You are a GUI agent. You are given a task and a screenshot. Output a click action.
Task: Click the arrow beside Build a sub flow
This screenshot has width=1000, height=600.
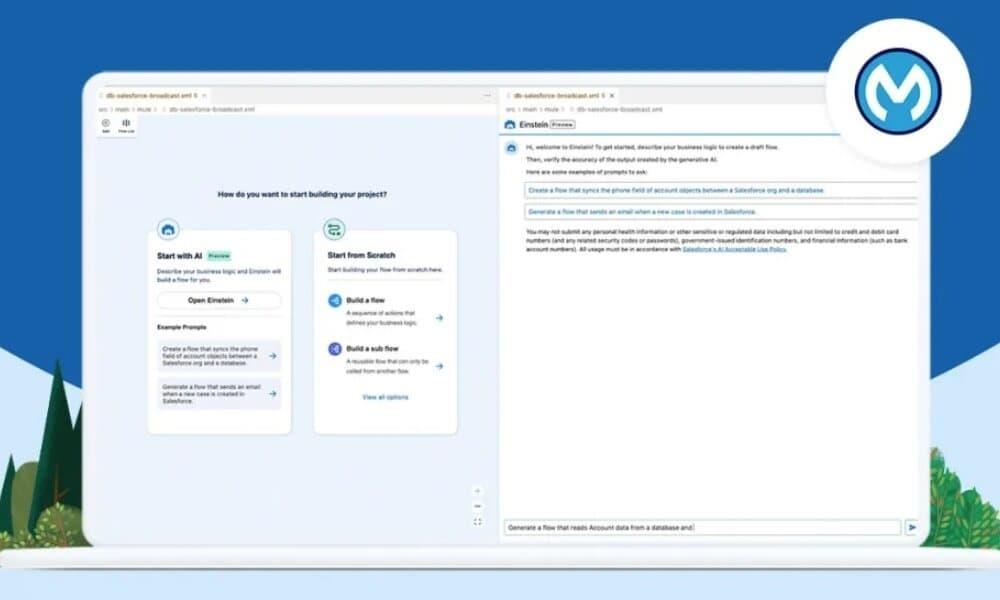click(x=439, y=366)
